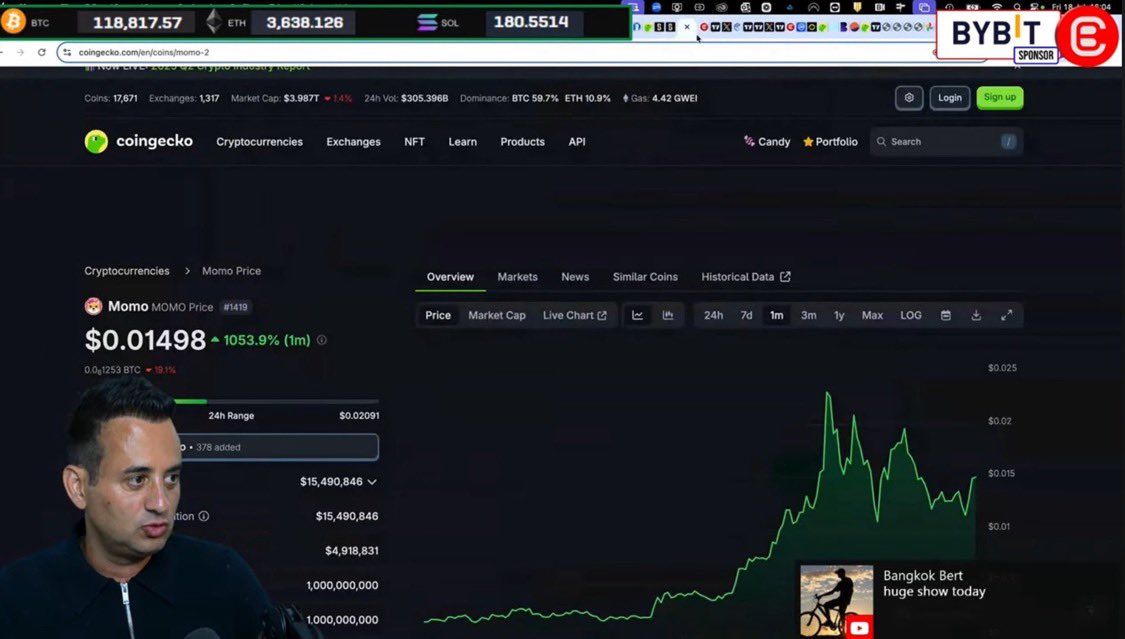The image size is (1125, 639).
Task: Expand the $15,490,846 market cap chevron
Action: coord(372,482)
